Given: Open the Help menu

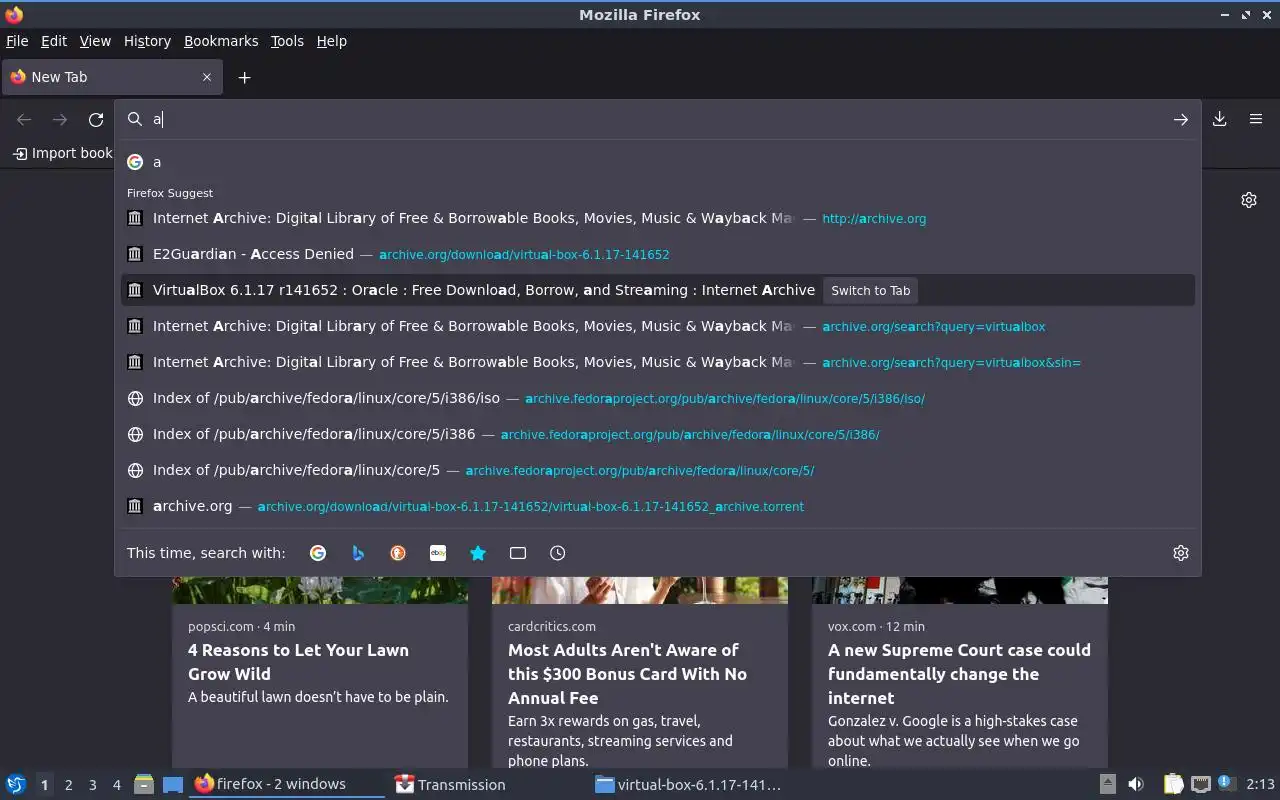Looking at the screenshot, I should (x=332, y=41).
